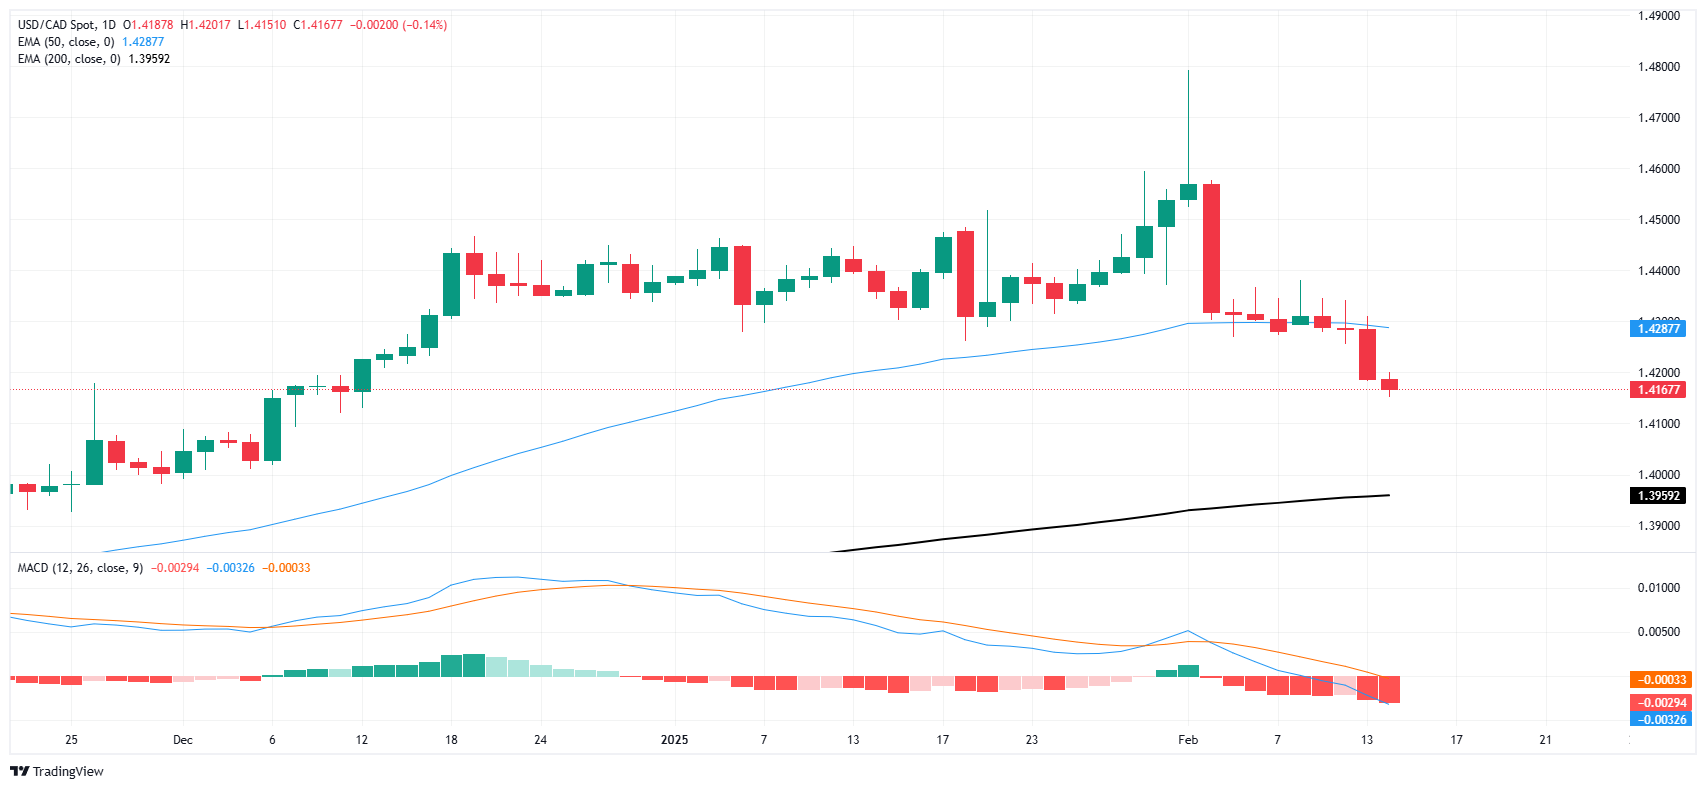Select the EMA (50, close, 0) legend
The width and height of the screenshot is (1706, 789).
pyautogui.click(x=66, y=42)
